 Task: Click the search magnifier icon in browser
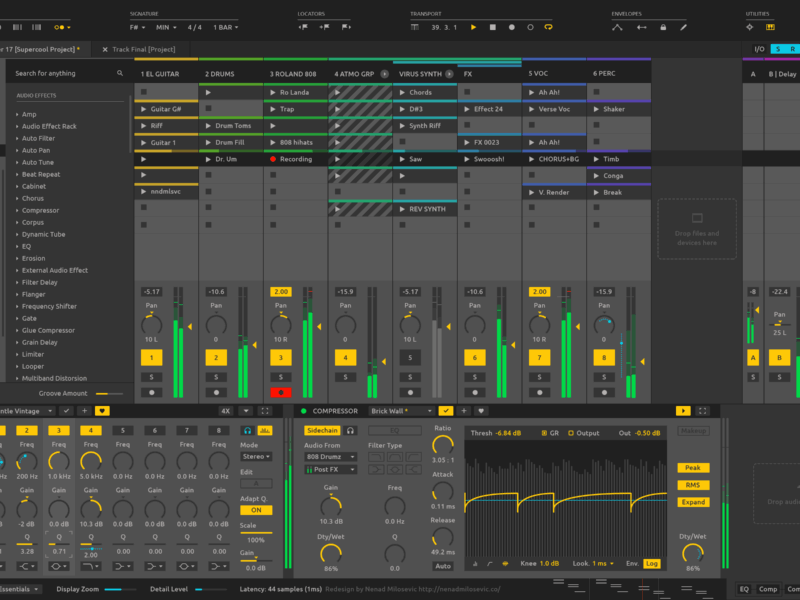pyautogui.click(x=120, y=73)
